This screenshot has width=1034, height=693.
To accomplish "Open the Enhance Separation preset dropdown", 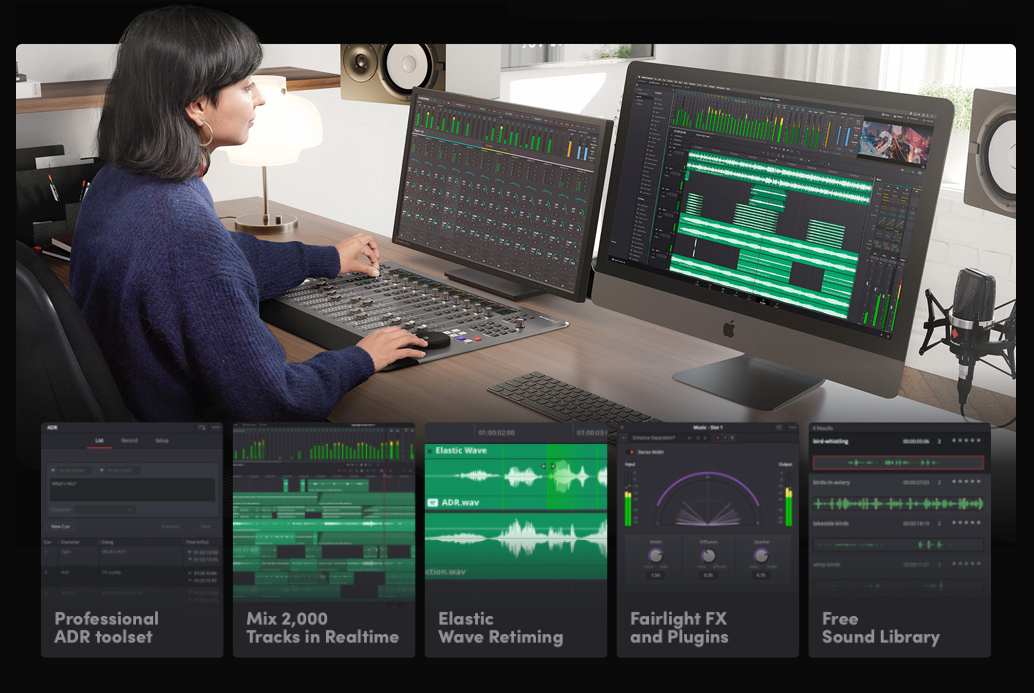I will tap(663, 438).
